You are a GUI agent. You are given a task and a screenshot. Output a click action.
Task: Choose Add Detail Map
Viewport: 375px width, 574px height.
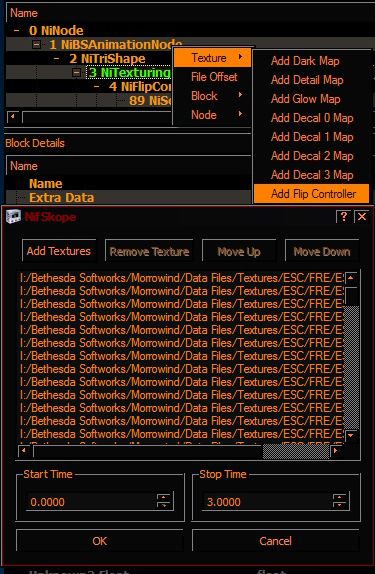click(x=311, y=80)
